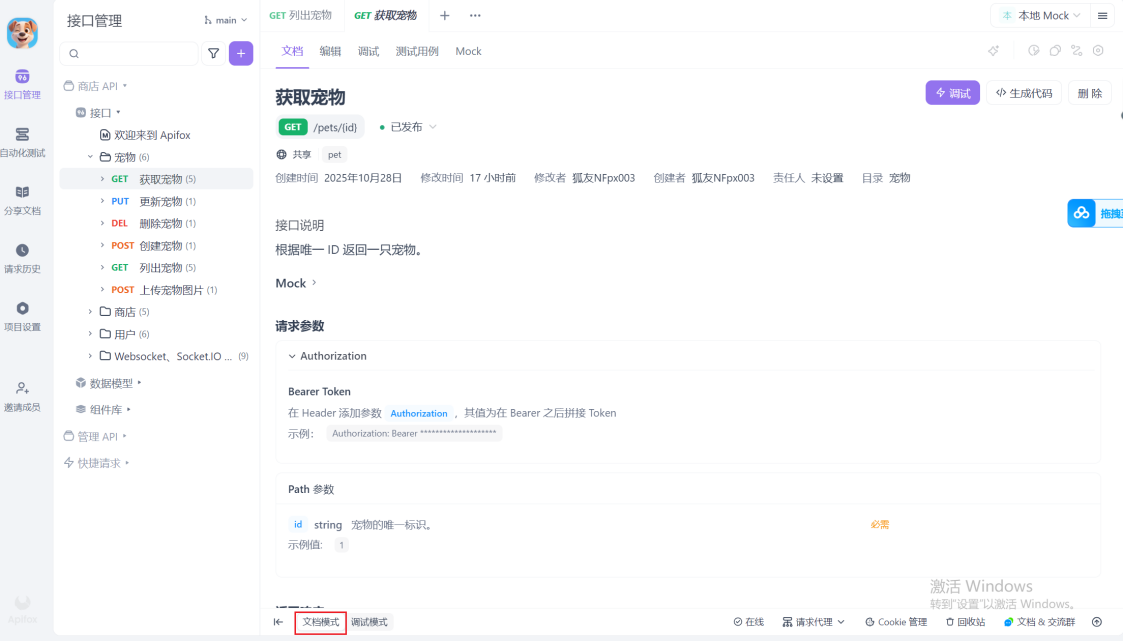1123x641 pixels.
Task: Click the 回收站 icon in the status bar
Action: point(964,621)
